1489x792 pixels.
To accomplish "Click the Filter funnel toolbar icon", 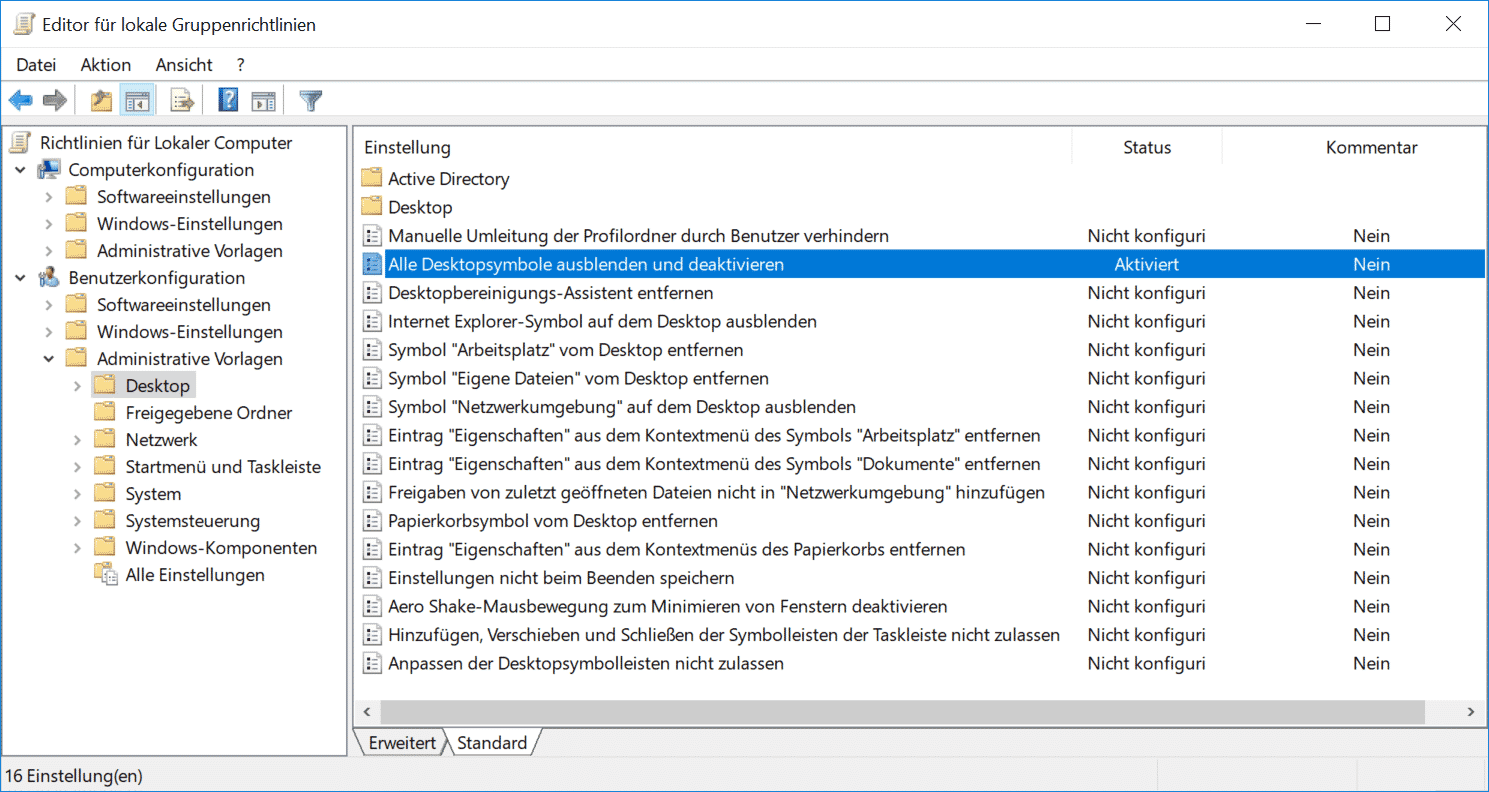I will pyautogui.click(x=311, y=100).
